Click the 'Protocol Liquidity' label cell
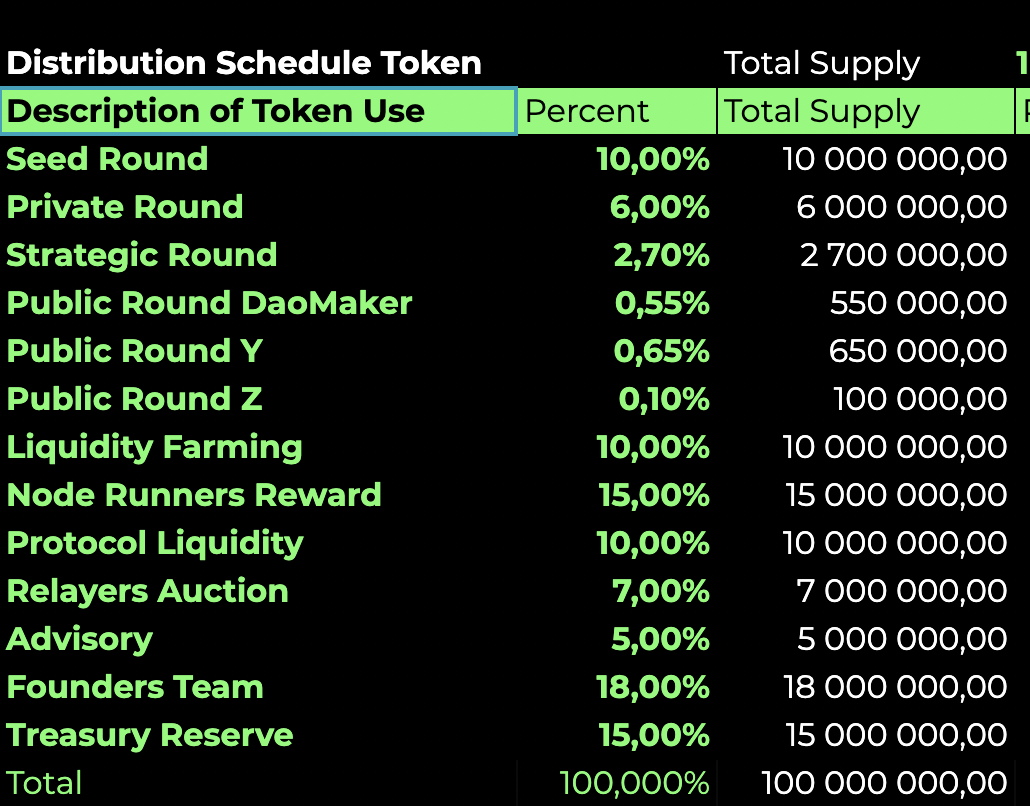This screenshot has height=806, width=1030. point(155,543)
